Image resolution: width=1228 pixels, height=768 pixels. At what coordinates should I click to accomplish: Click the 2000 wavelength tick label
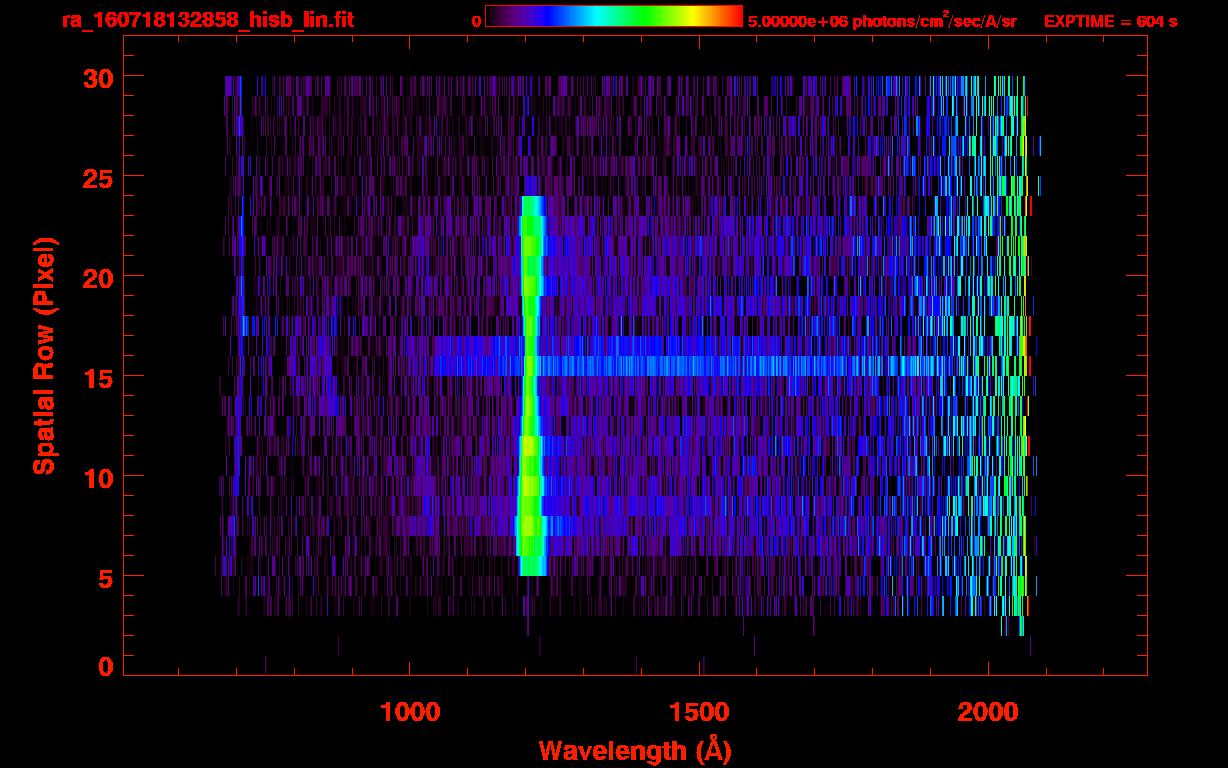988,712
